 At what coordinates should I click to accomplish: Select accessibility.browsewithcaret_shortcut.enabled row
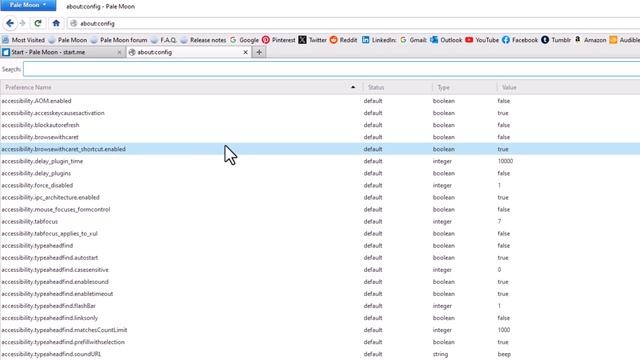click(x=320, y=149)
